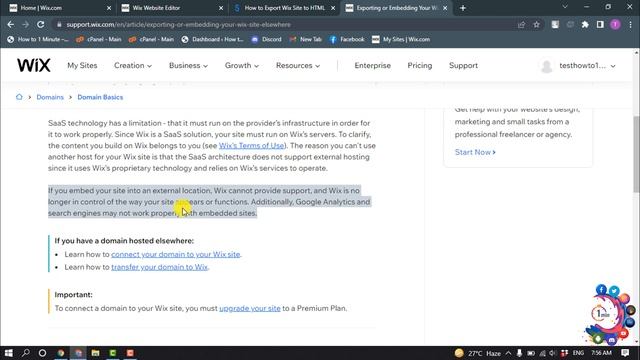Expand the Creation dropdown menu
This screenshot has width=640, height=360.
pyautogui.click(x=133, y=66)
